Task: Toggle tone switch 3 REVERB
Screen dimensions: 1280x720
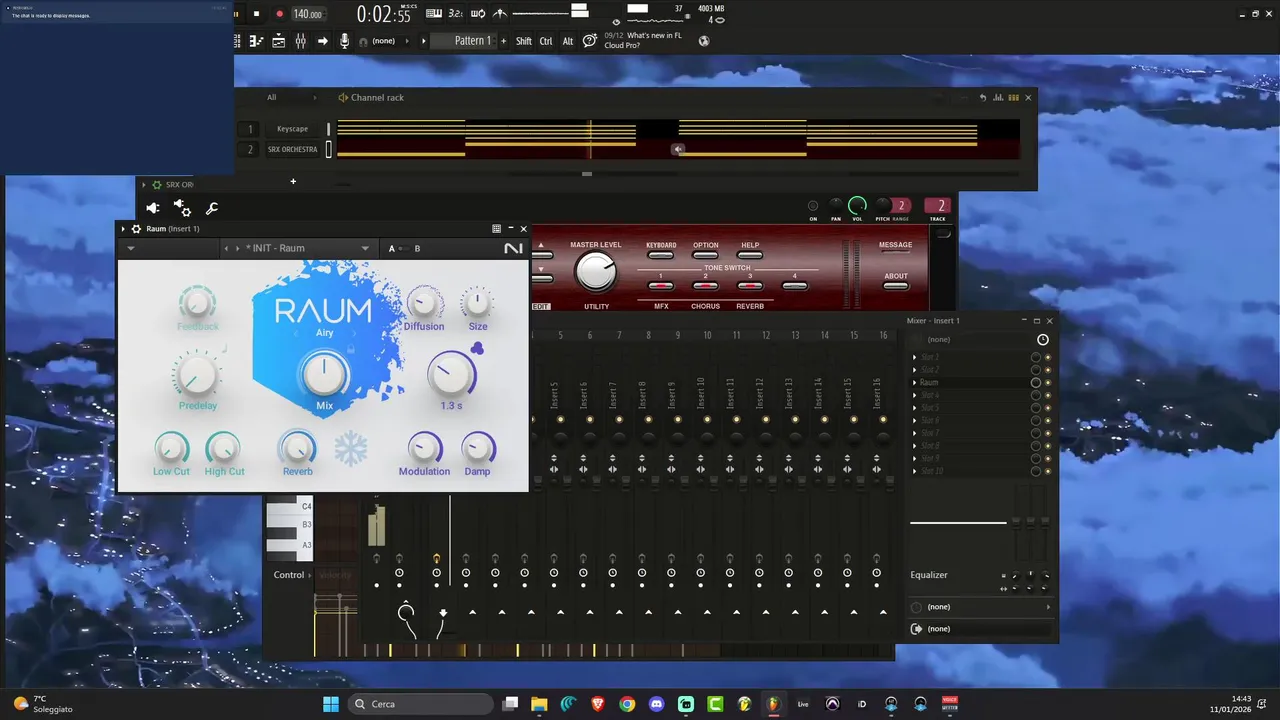Action: tap(750, 286)
